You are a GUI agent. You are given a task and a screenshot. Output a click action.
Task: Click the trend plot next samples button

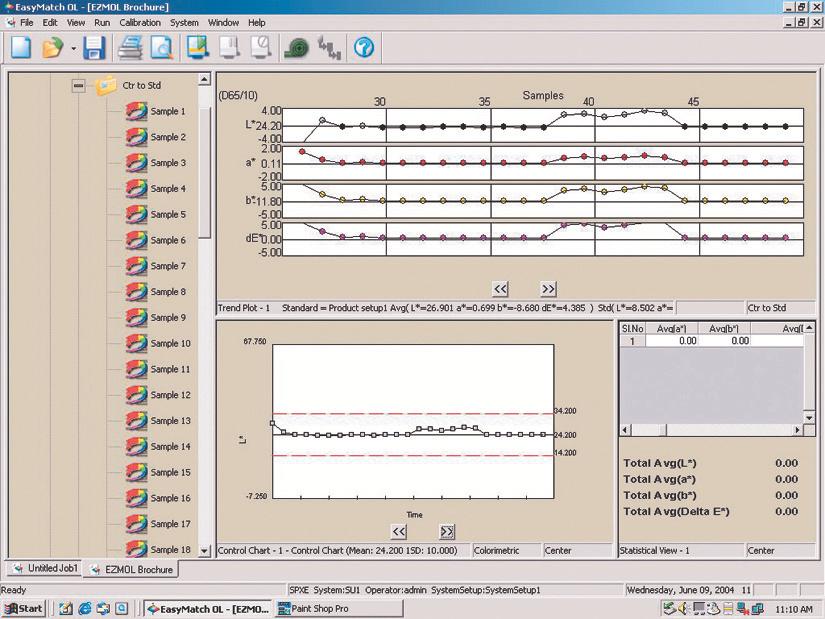tap(548, 289)
